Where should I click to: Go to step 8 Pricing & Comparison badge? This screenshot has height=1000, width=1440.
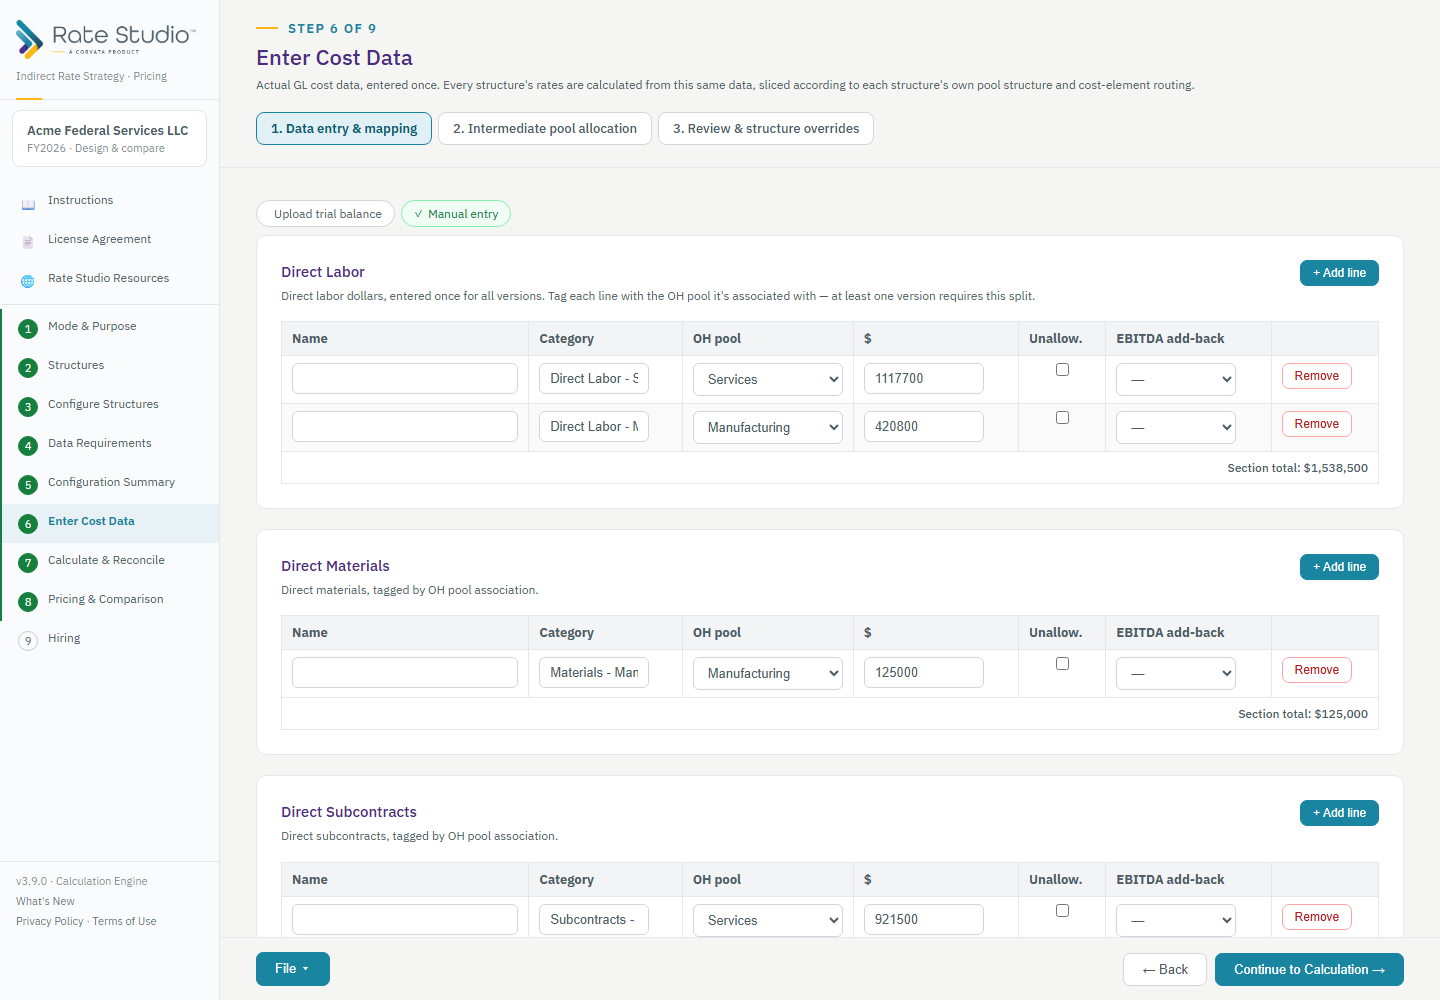(28, 602)
